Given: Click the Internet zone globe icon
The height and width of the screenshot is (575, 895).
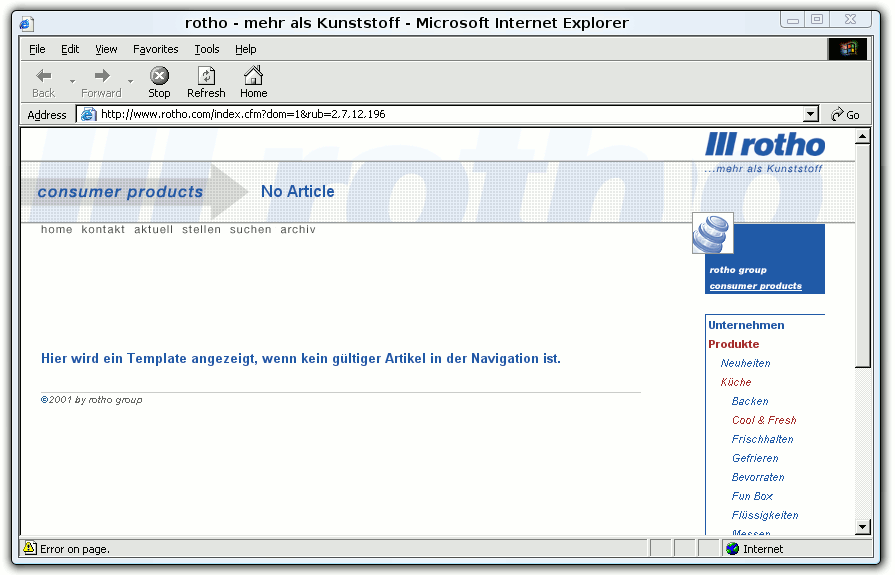Looking at the screenshot, I should point(732,549).
